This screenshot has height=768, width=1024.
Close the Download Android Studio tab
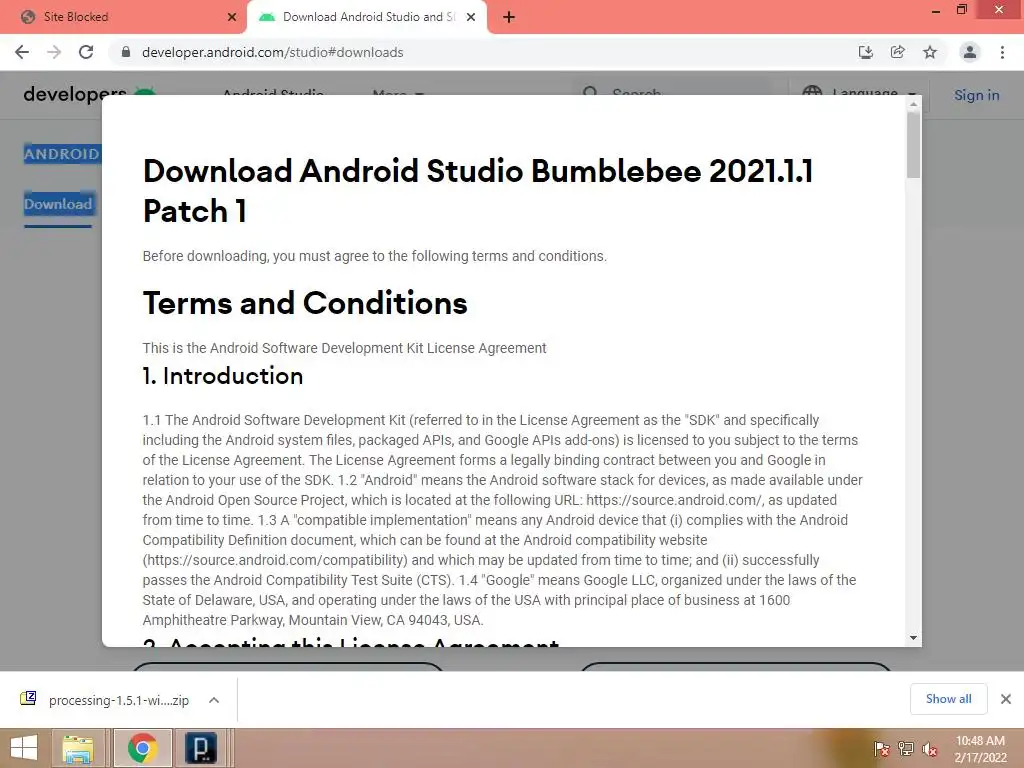coord(471,17)
